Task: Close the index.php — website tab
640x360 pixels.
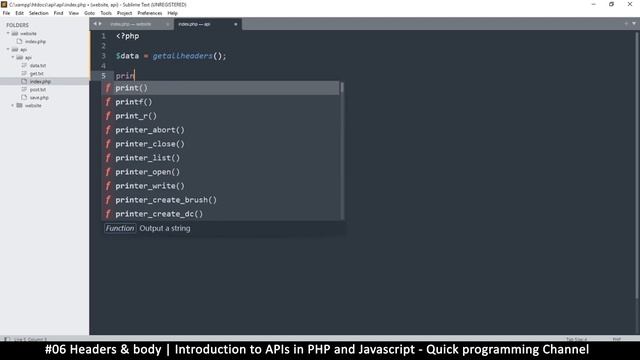Action: (168, 24)
